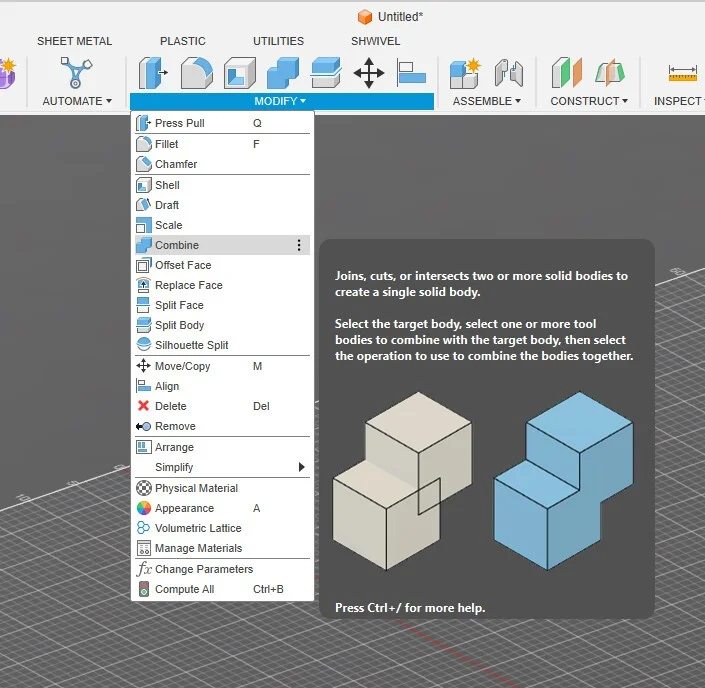Select the Draft menu item
Viewport: 705px width, 688px height.
(223, 205)
